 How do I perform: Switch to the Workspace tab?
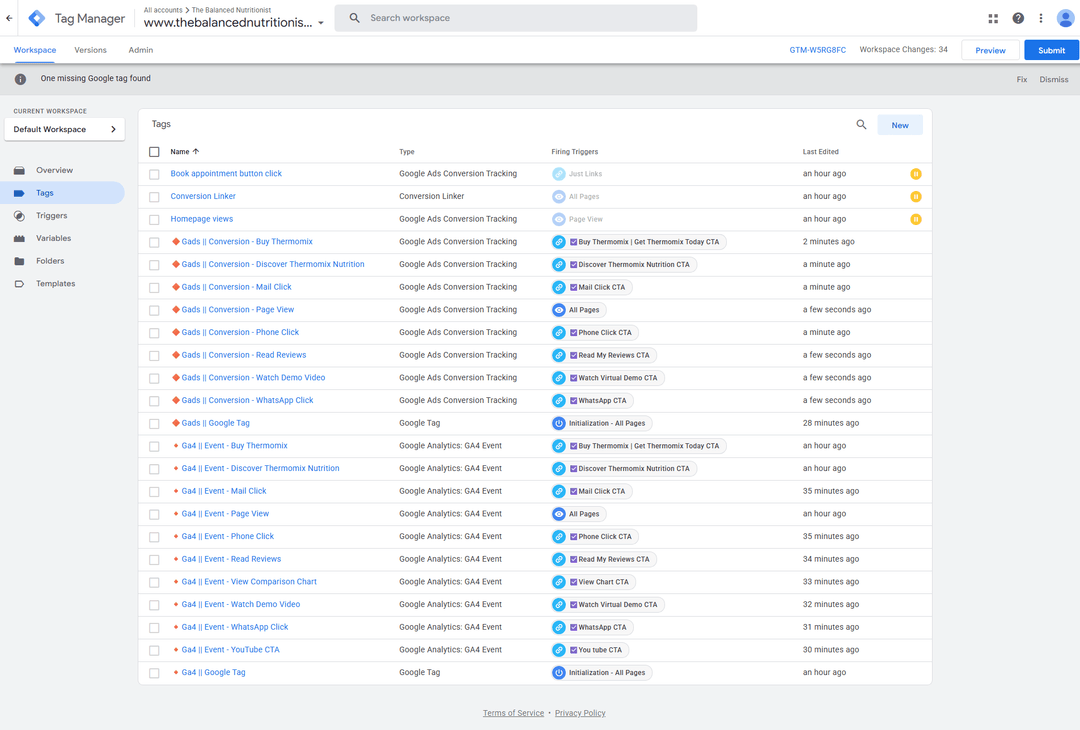35,50
